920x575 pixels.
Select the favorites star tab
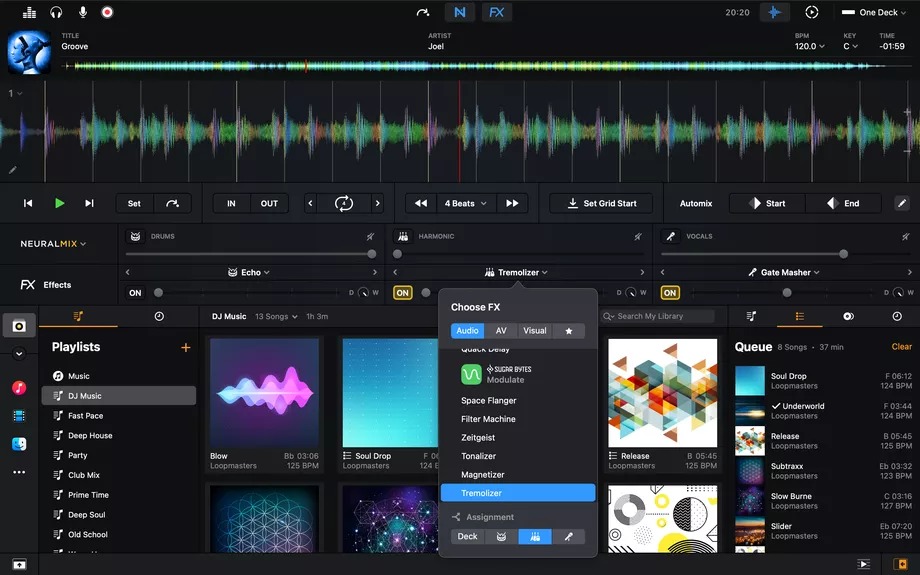pyautogui.click(x=569, y=331)
